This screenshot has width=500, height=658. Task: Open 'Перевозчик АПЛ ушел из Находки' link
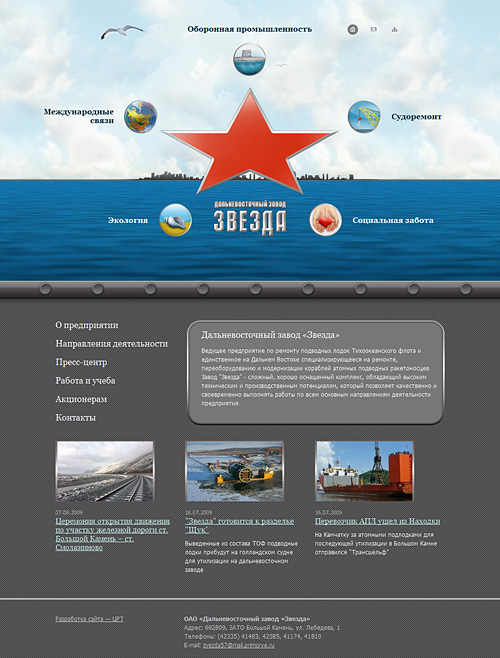[x=377, y=521]
